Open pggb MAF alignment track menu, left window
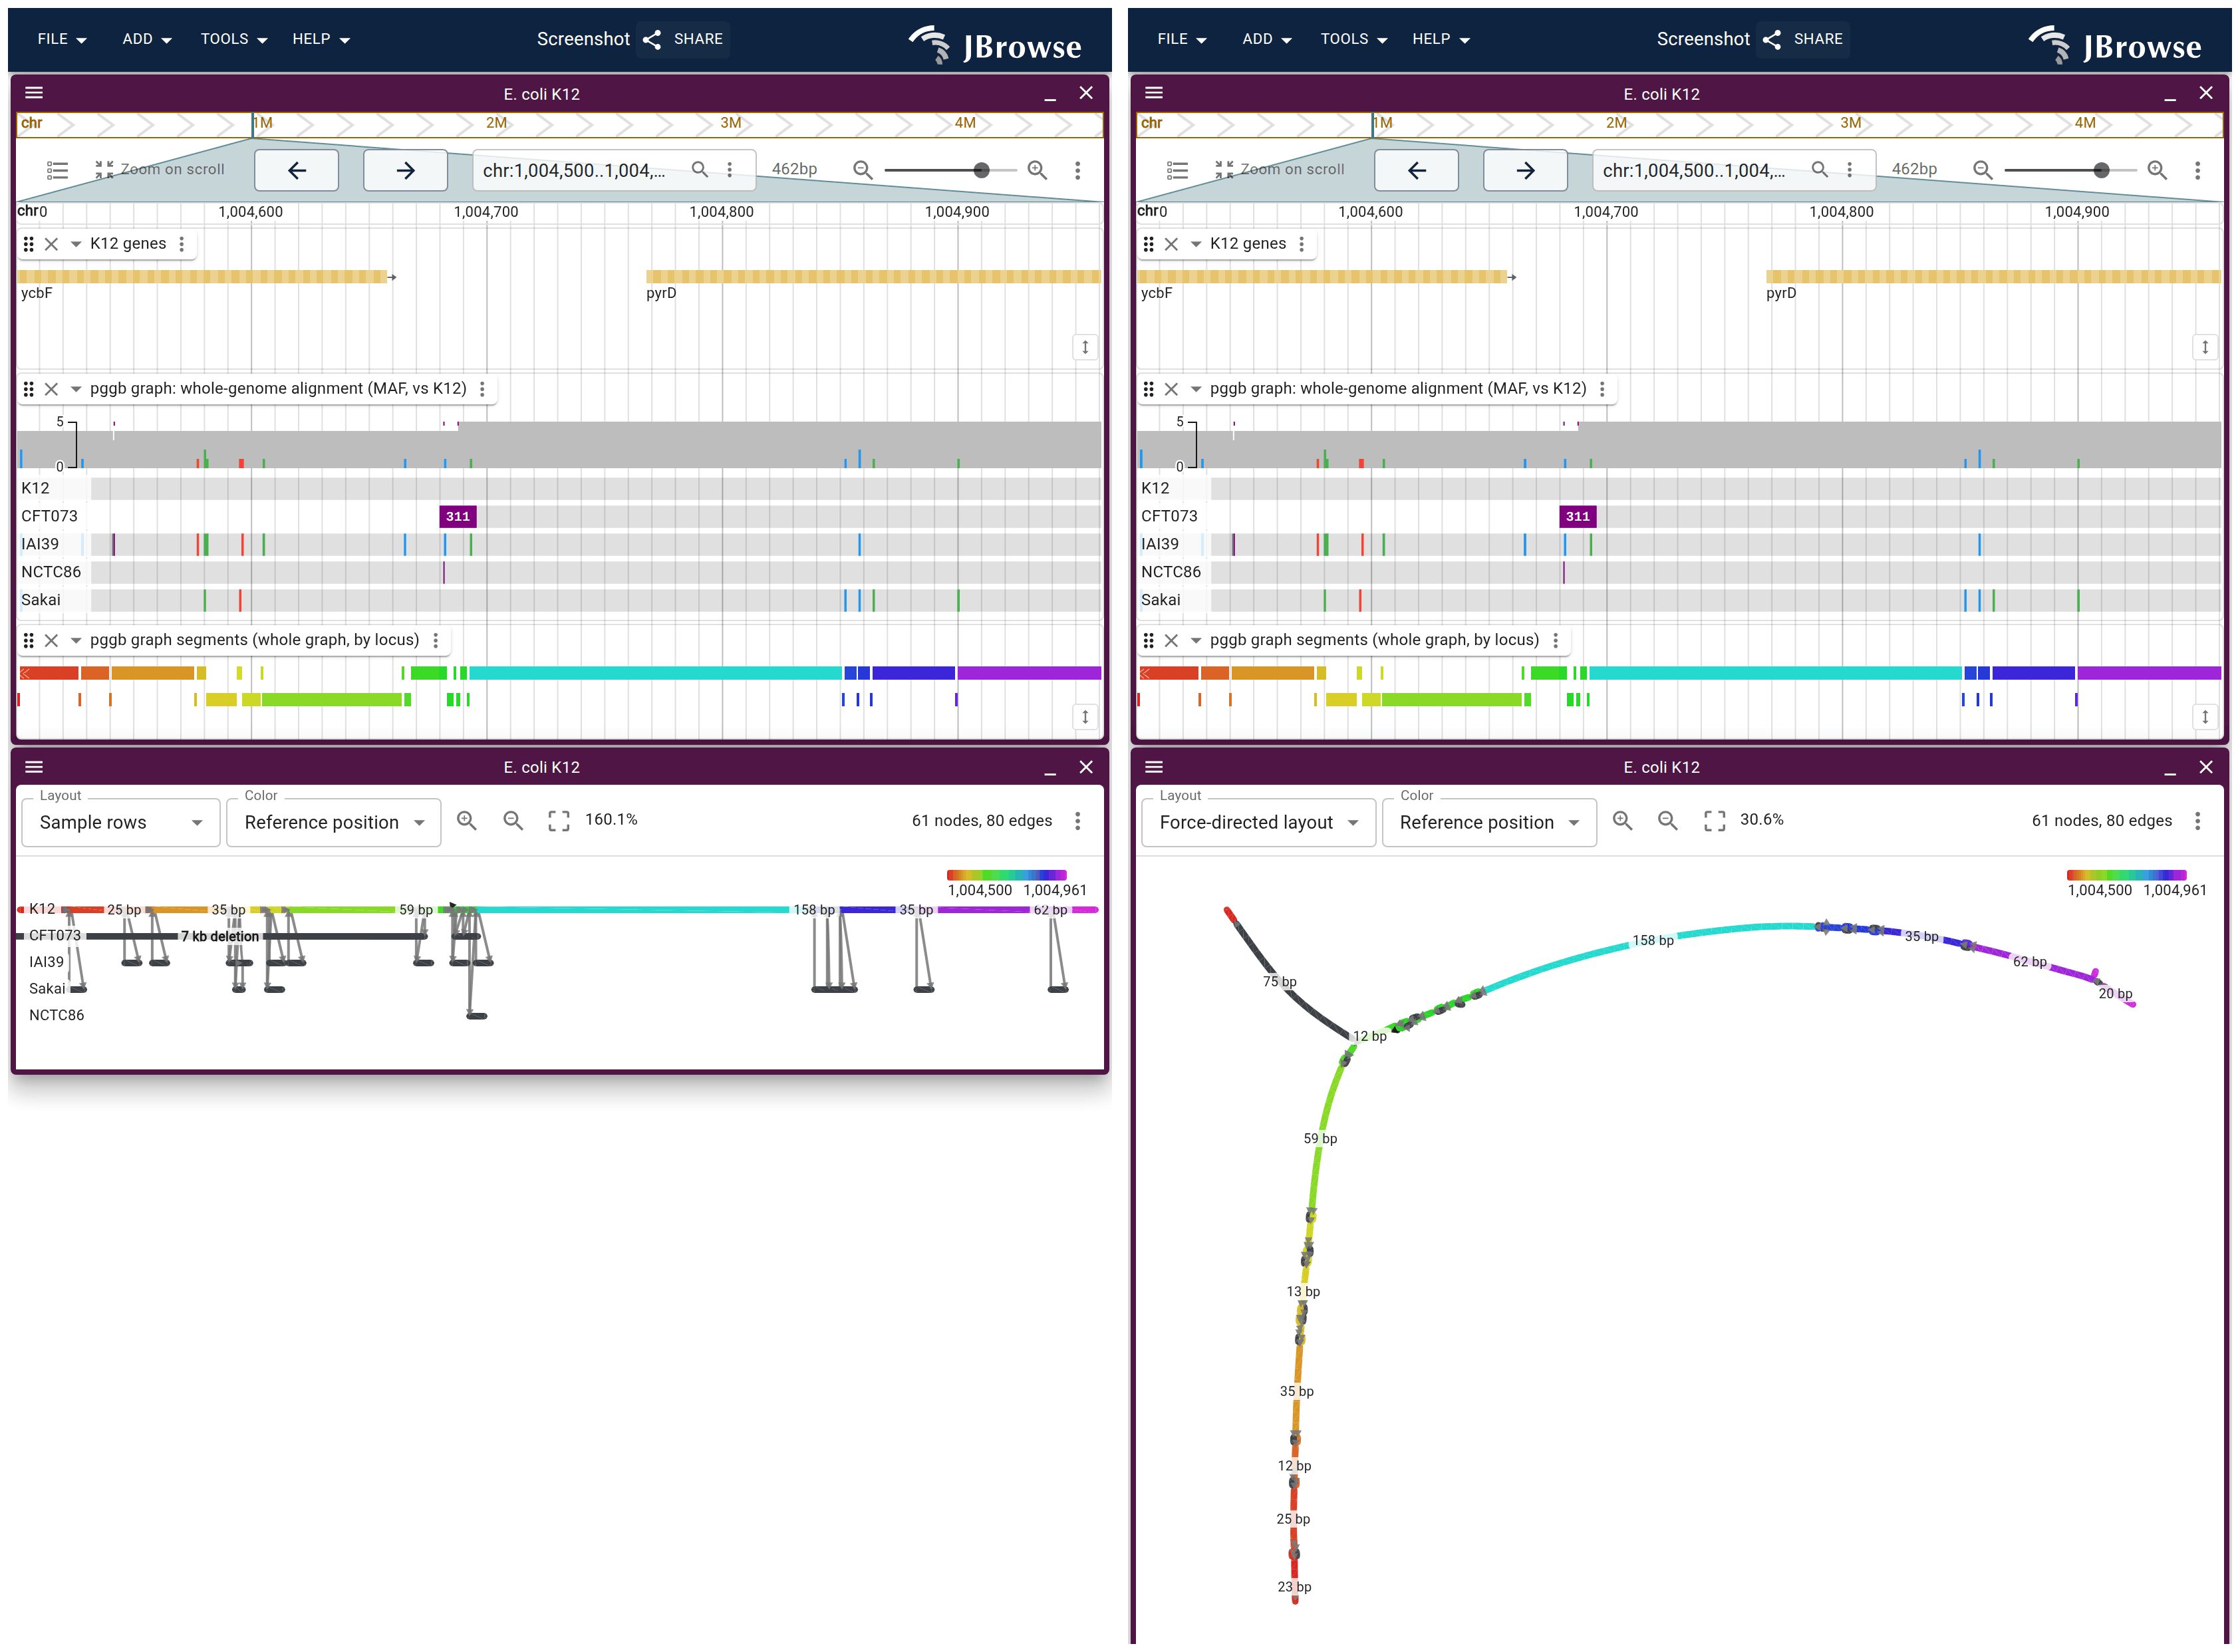 pyautogui.click(x=482, y=389)
